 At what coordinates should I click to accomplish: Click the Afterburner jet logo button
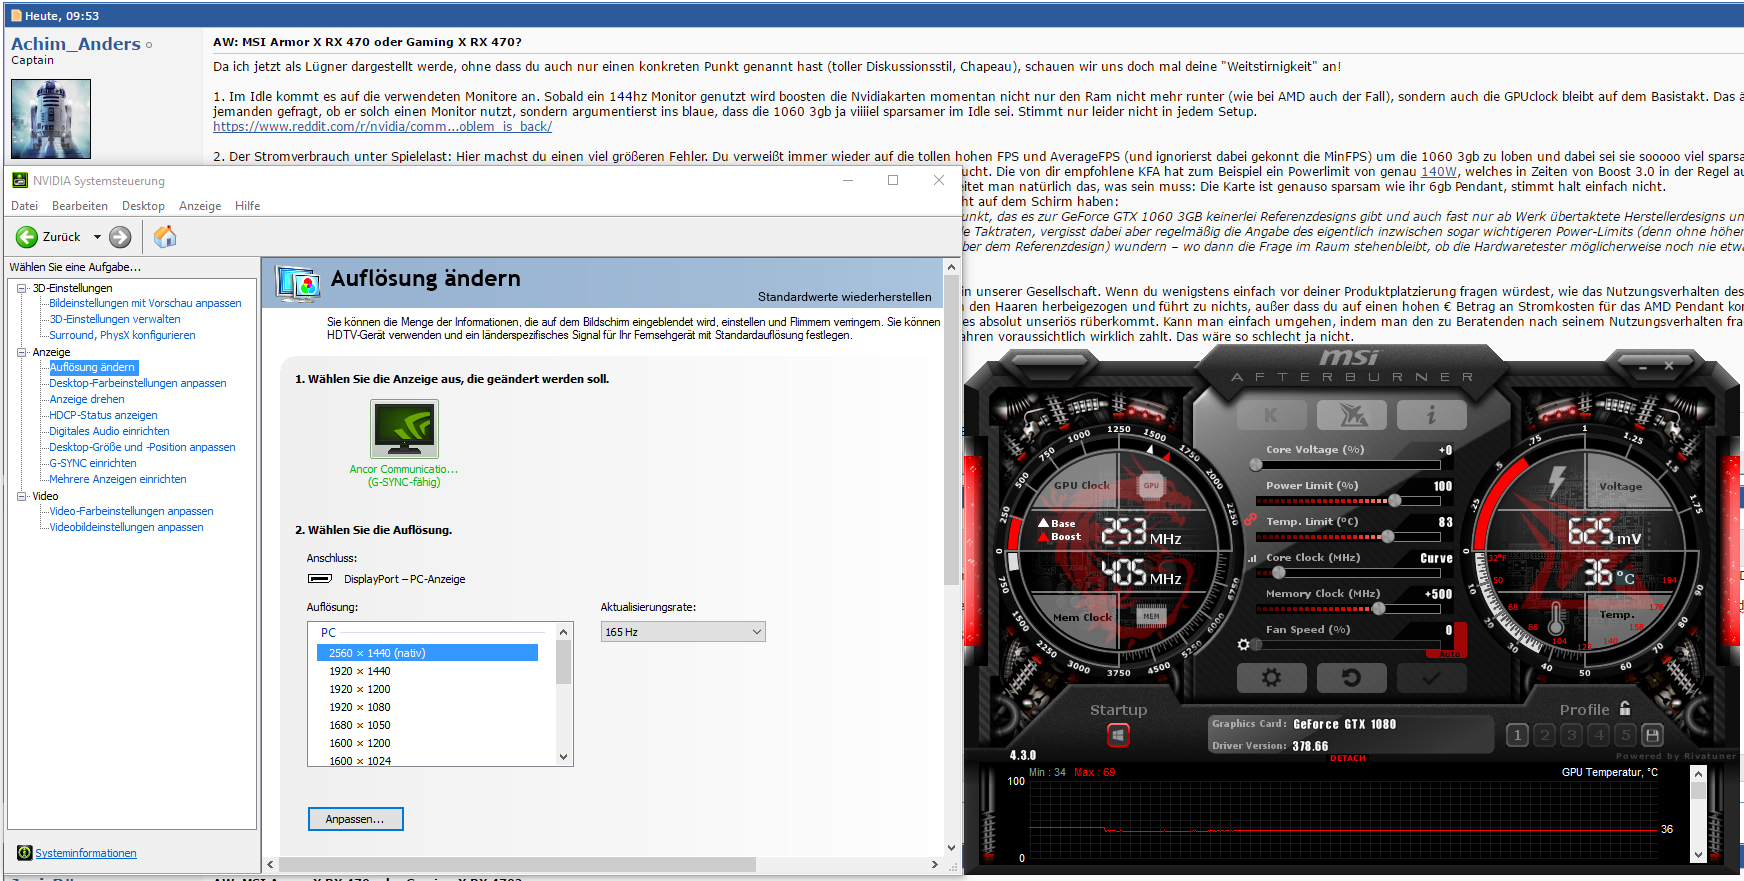[1351, 414]
